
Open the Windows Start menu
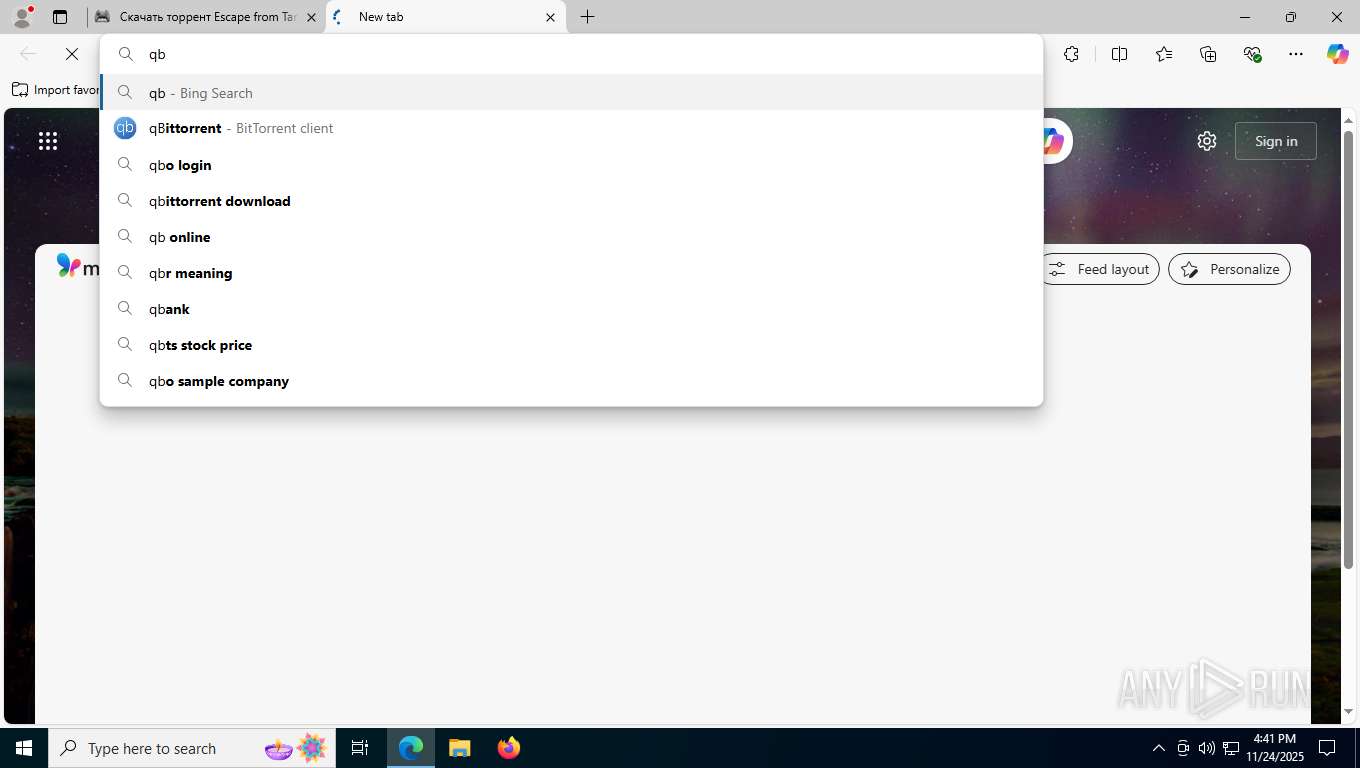point(24,748)
